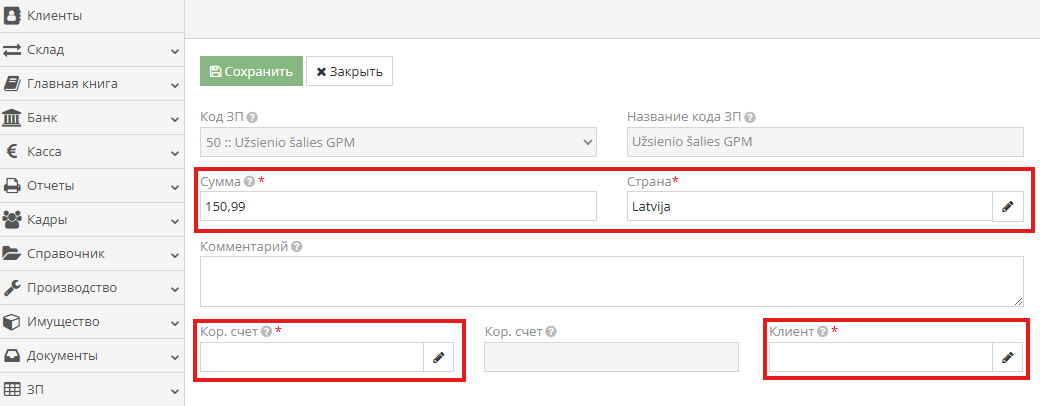This screenshot has width=1040, height=406.
Task: Click the Название кода ЗП field
Action: (x=825, y=142)
